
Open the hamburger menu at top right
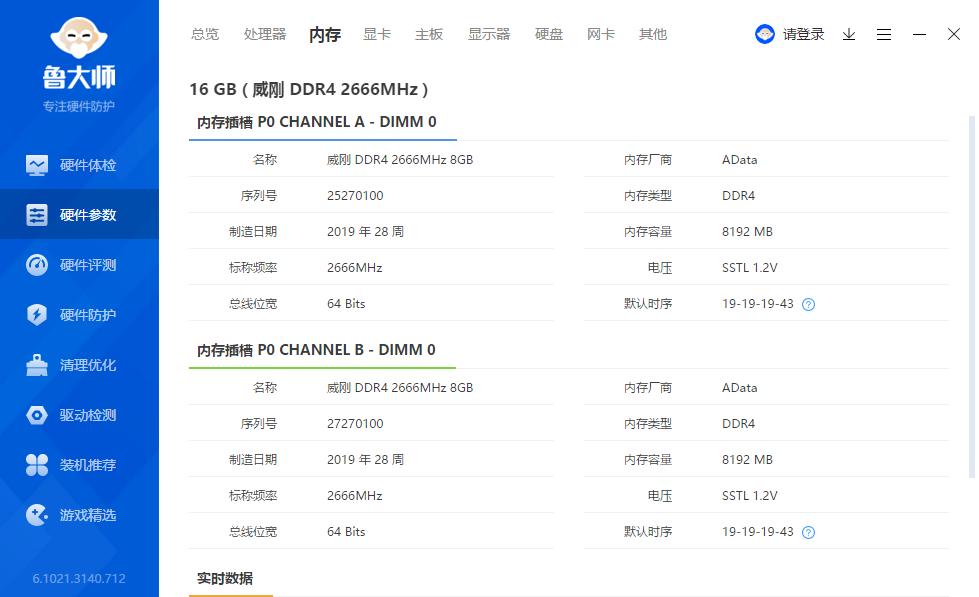(883, 34)
